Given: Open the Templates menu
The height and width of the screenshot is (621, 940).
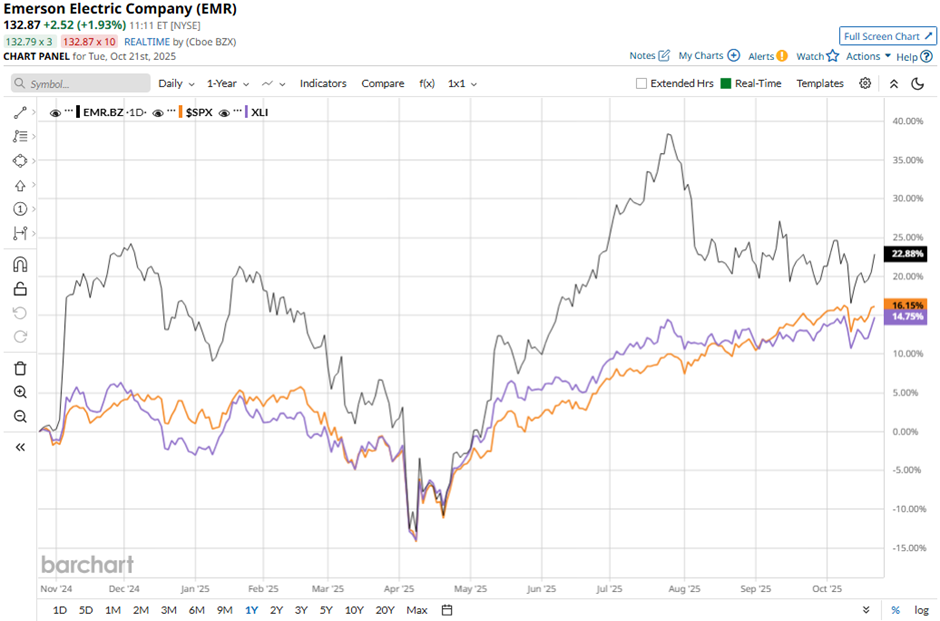Looking at the screenshot, I should coord(820,84).
